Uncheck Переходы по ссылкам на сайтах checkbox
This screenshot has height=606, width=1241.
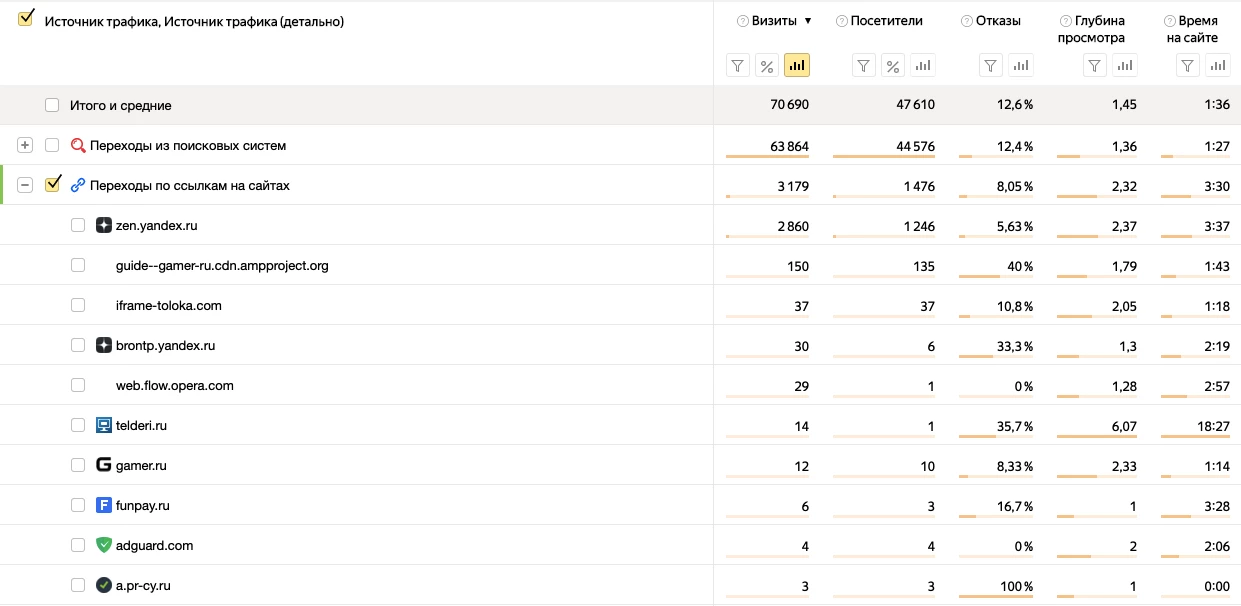tap(52, 185)
